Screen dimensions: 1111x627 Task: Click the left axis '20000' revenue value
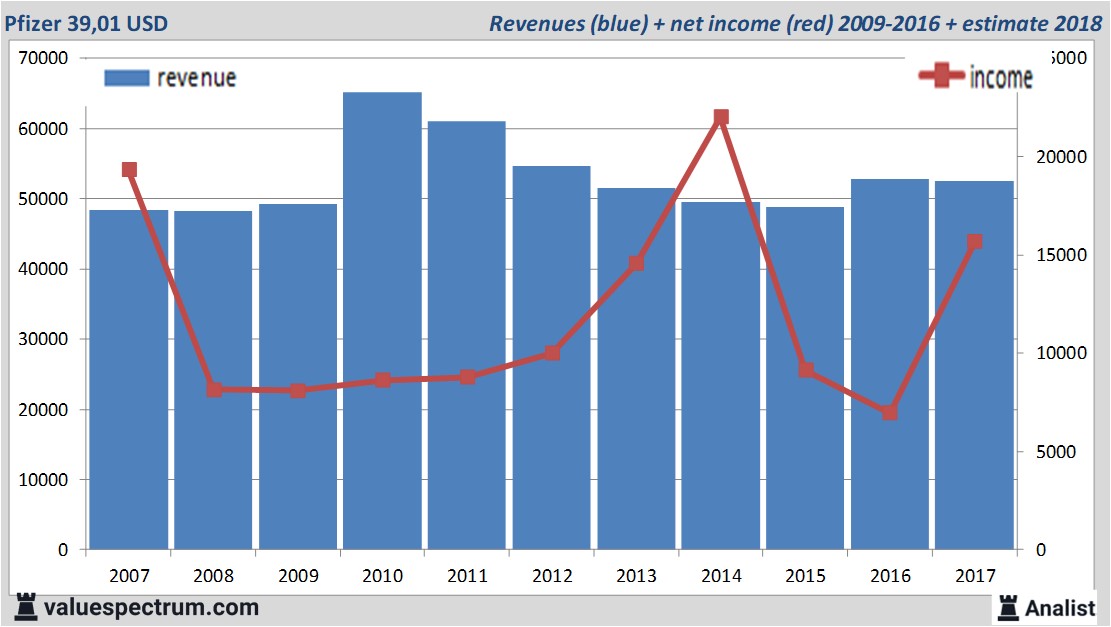point(43,409)
